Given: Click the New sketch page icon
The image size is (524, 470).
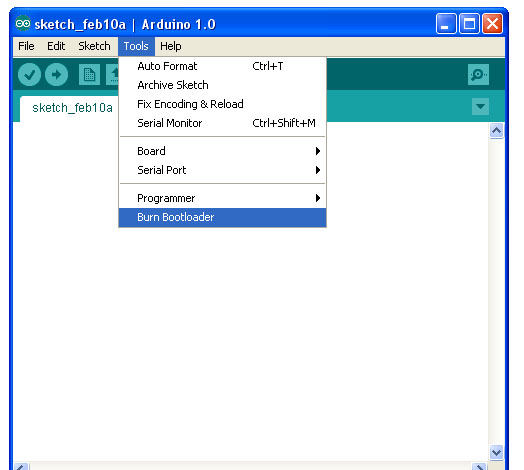Looking at the screenshot, I should tap(89, 74).
